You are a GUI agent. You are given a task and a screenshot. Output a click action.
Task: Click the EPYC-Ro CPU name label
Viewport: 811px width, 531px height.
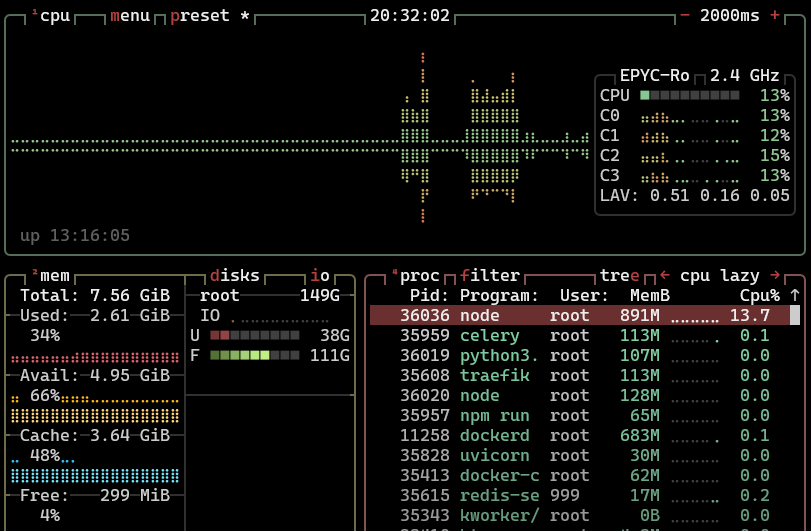tap(654, 75)
